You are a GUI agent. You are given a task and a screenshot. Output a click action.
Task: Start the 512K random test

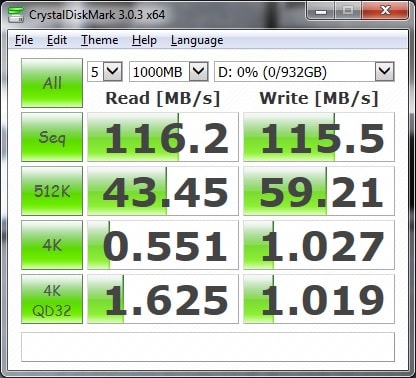[52, 191]
